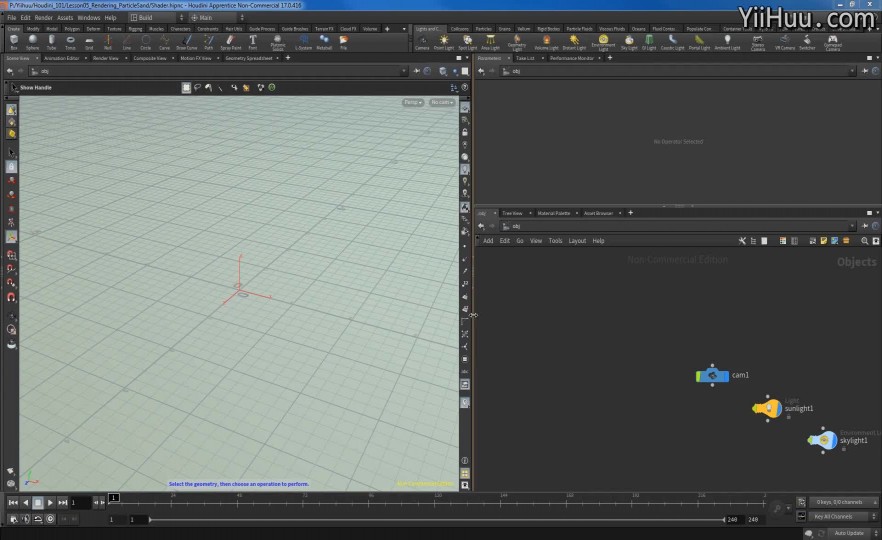Viewport: 882px width, 540px height.
Task: Add a Distant Light
Action: (574, 42)
